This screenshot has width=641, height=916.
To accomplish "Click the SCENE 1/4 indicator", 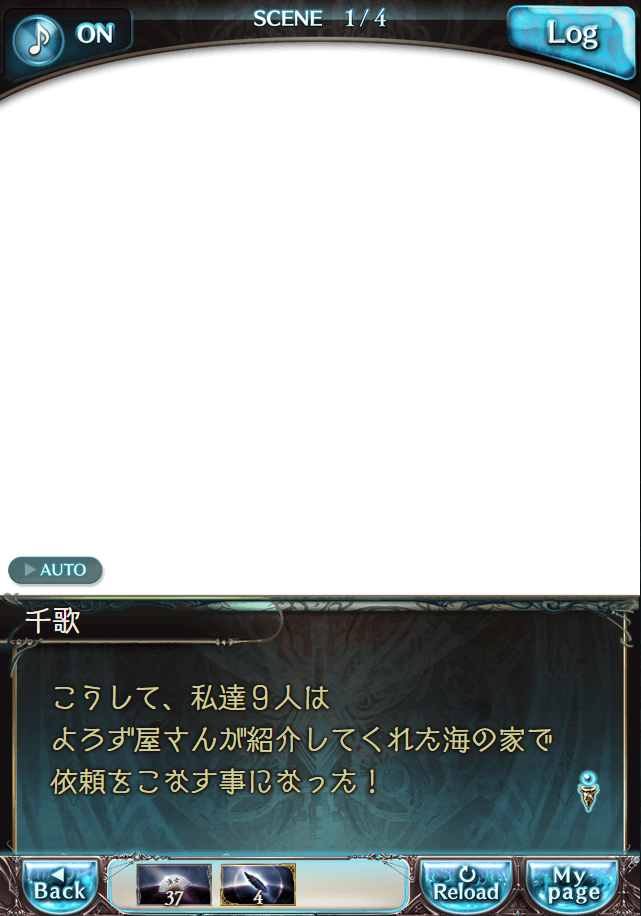I will [319, 19].
